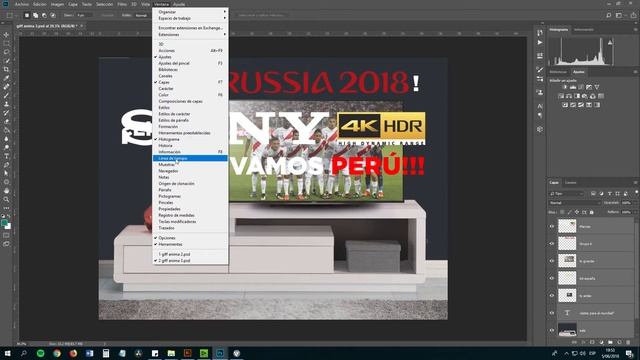Select the Rectangular Marquee tool
Image resolution: width=640 pixels, height=360 pixels.
6,44
